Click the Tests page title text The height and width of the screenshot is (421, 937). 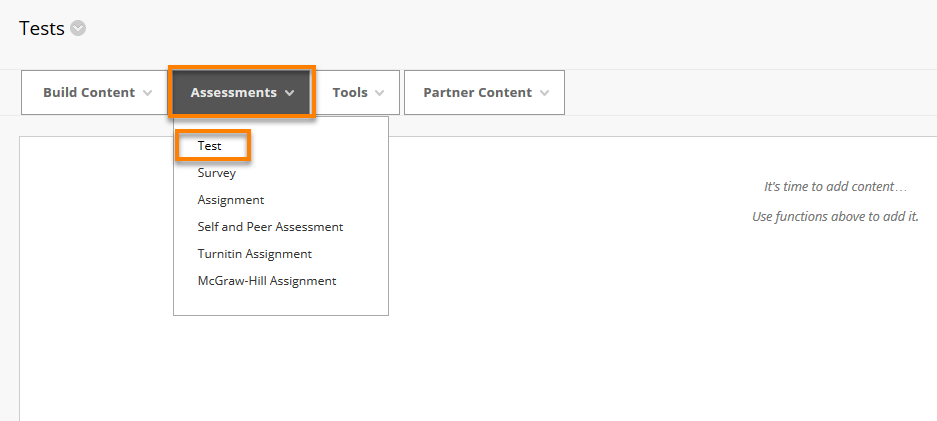(x=42, y=28)
